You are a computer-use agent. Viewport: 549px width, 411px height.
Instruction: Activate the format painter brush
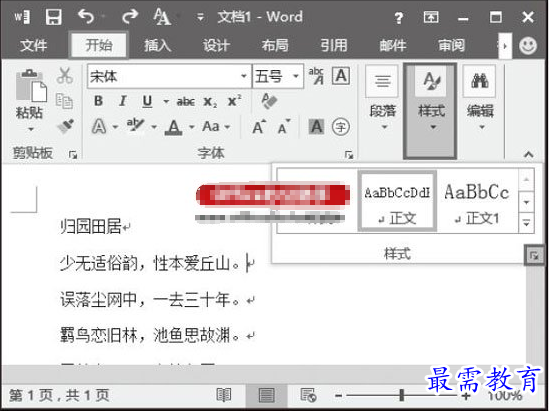click(65, 126)
